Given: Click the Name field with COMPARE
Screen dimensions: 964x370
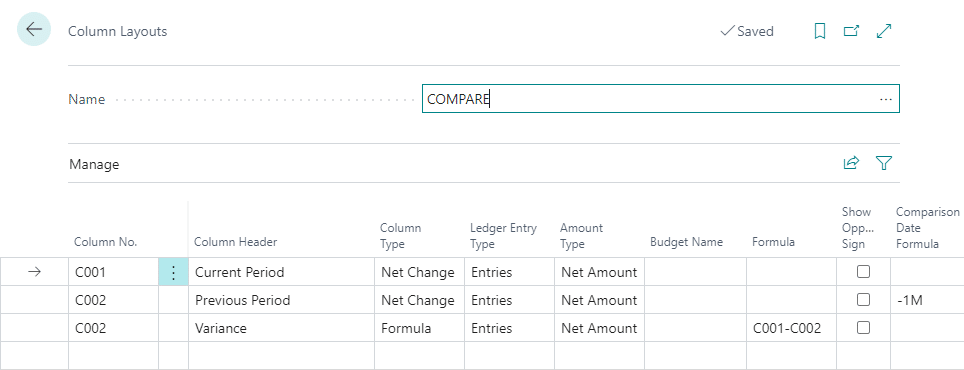Looking at the screenshot, I should (x=660, y=99).
